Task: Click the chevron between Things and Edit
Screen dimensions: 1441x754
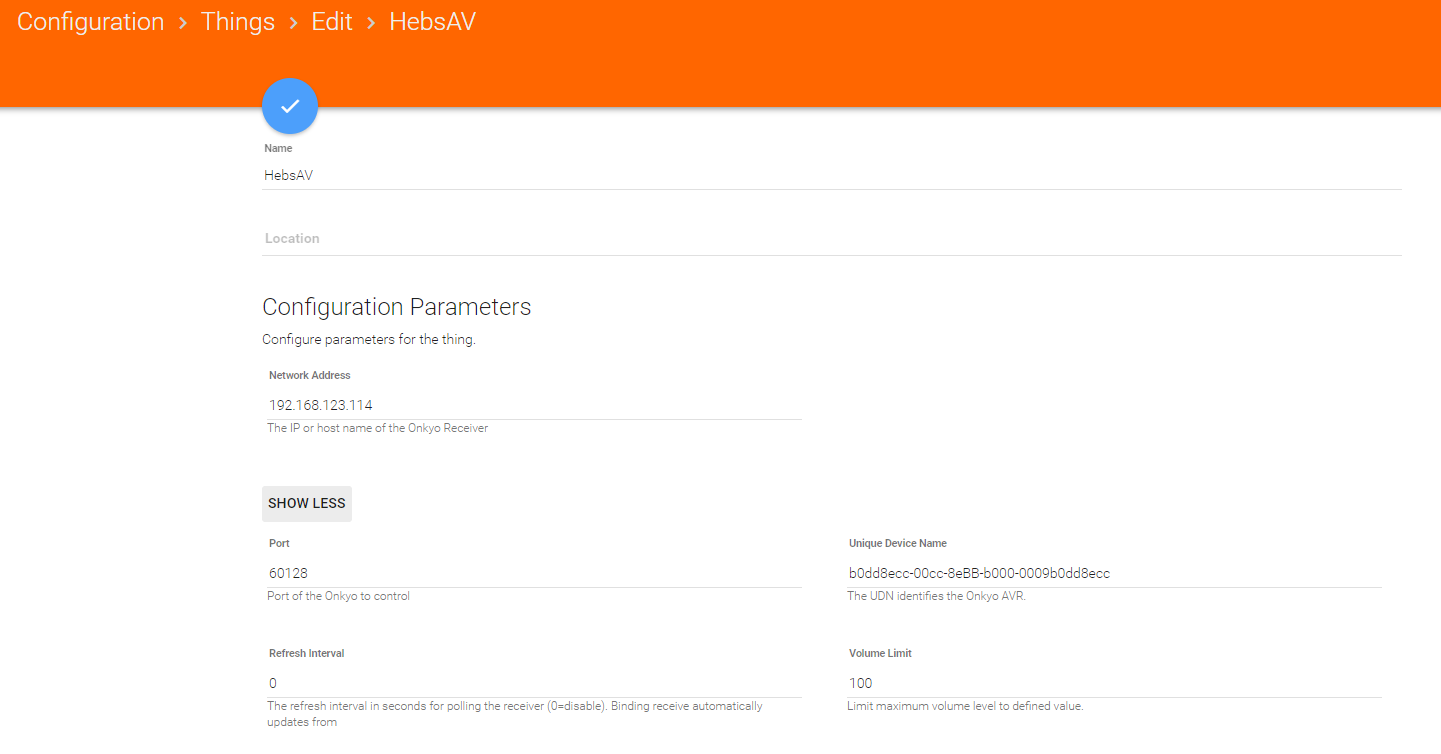Action: pos(293,23)
